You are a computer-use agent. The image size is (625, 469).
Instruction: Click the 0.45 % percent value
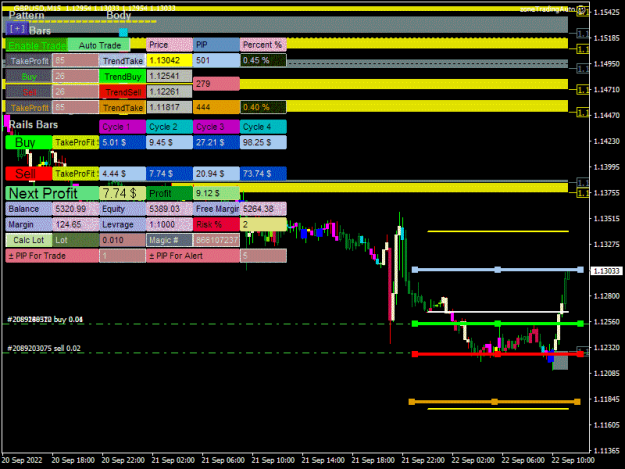[x=263, y=61]
